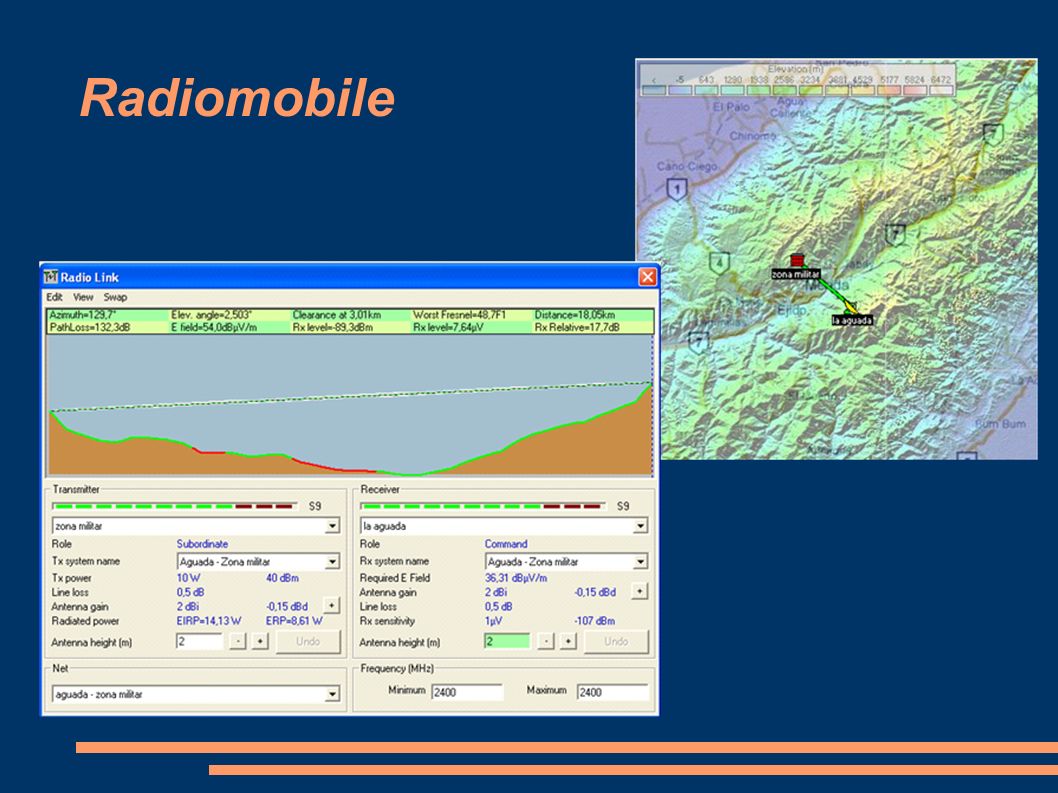Click the zona militar marker on the map
This screenshot has width=1058, height=793.
(x=797, y=261)
